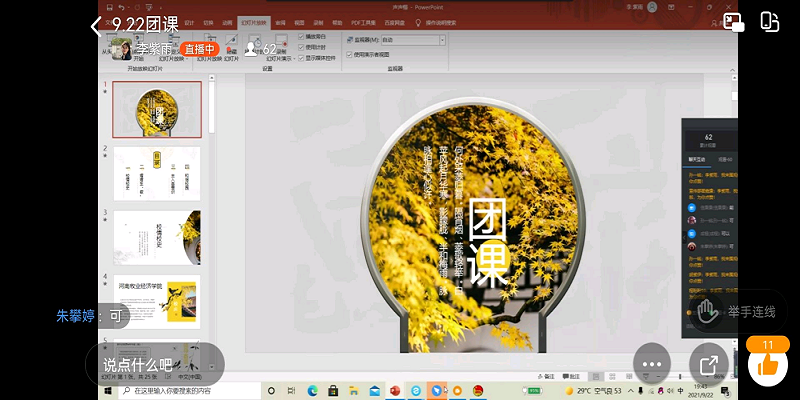Viewport: 800px width, 400px height.
Task: Tap the raise hand icon
Action: coord(708,312)
